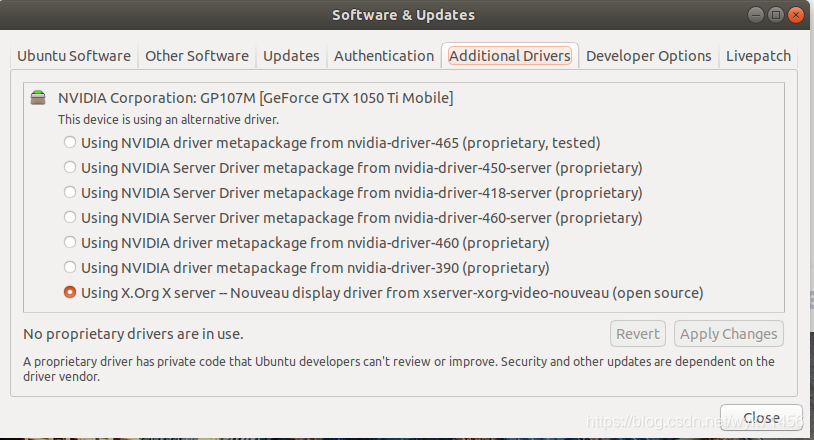
Task: Select the Nouveau open source driver option
Action: 70,292
